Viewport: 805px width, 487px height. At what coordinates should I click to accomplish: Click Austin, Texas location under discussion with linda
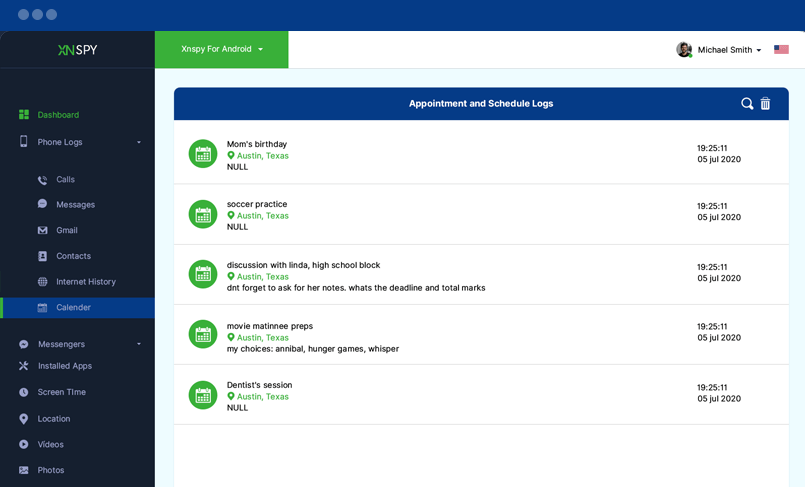click(x=262, y=277)
